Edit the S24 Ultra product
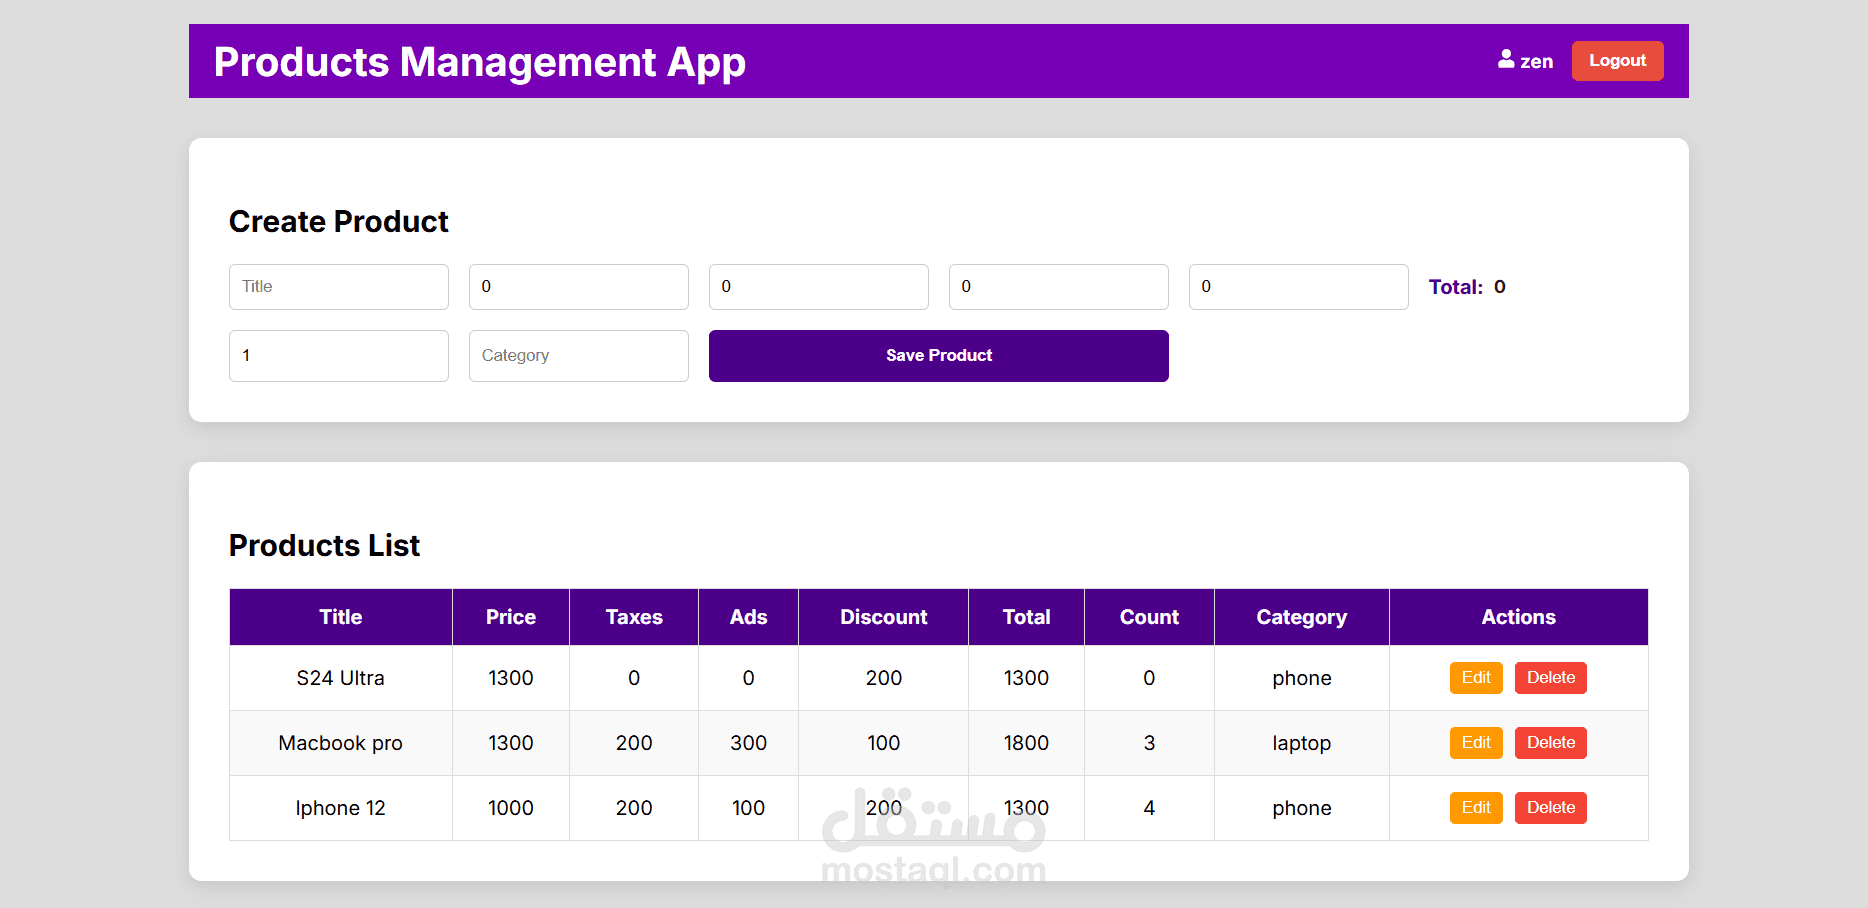Image resolution: width=1868 pixels, height=908 pixels. (x=1476, y=678)
